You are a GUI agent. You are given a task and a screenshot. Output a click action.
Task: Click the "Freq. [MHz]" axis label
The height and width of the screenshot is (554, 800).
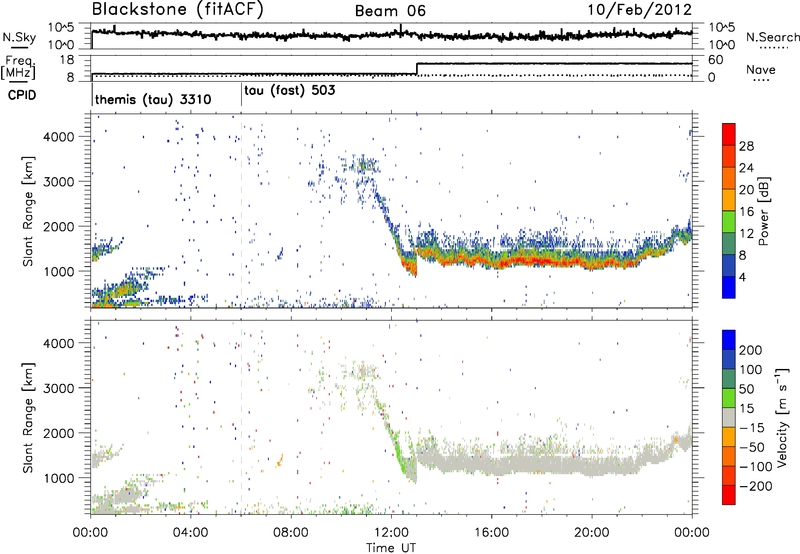point(18,68)
